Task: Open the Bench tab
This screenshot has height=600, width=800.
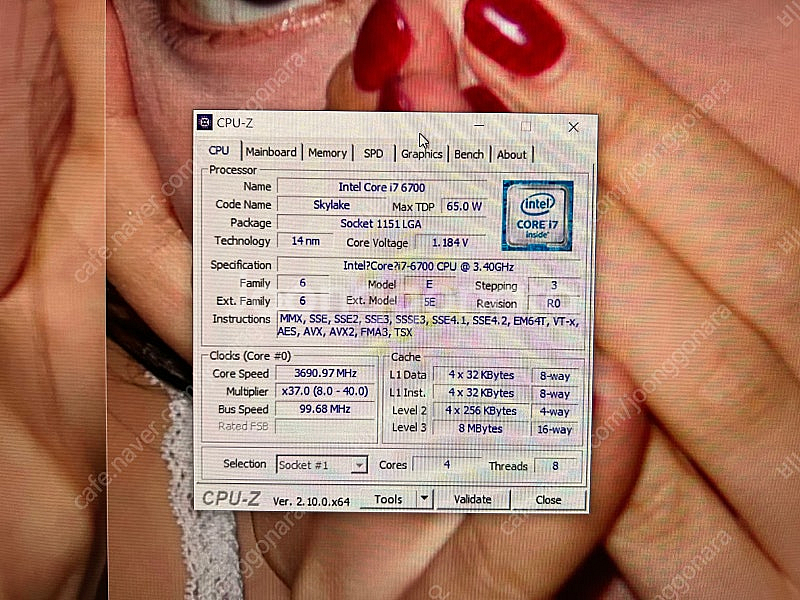Action: point(469,155)
